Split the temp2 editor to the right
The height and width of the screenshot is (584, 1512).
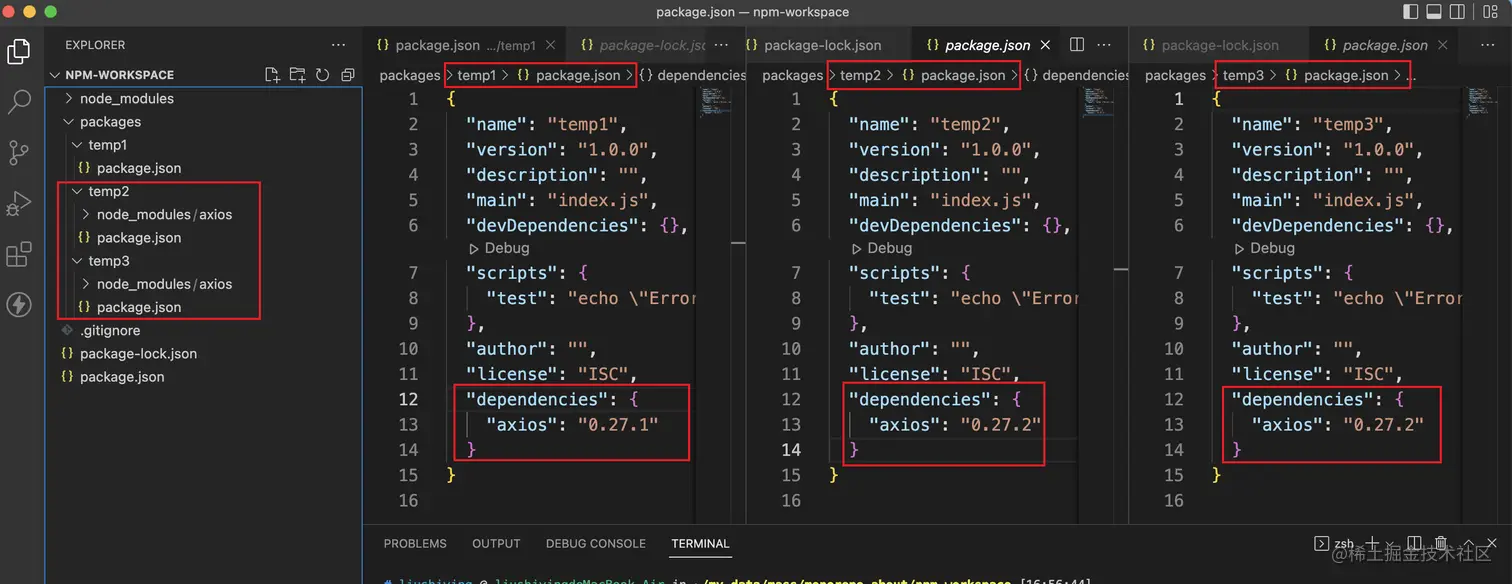pos(1077,45)
